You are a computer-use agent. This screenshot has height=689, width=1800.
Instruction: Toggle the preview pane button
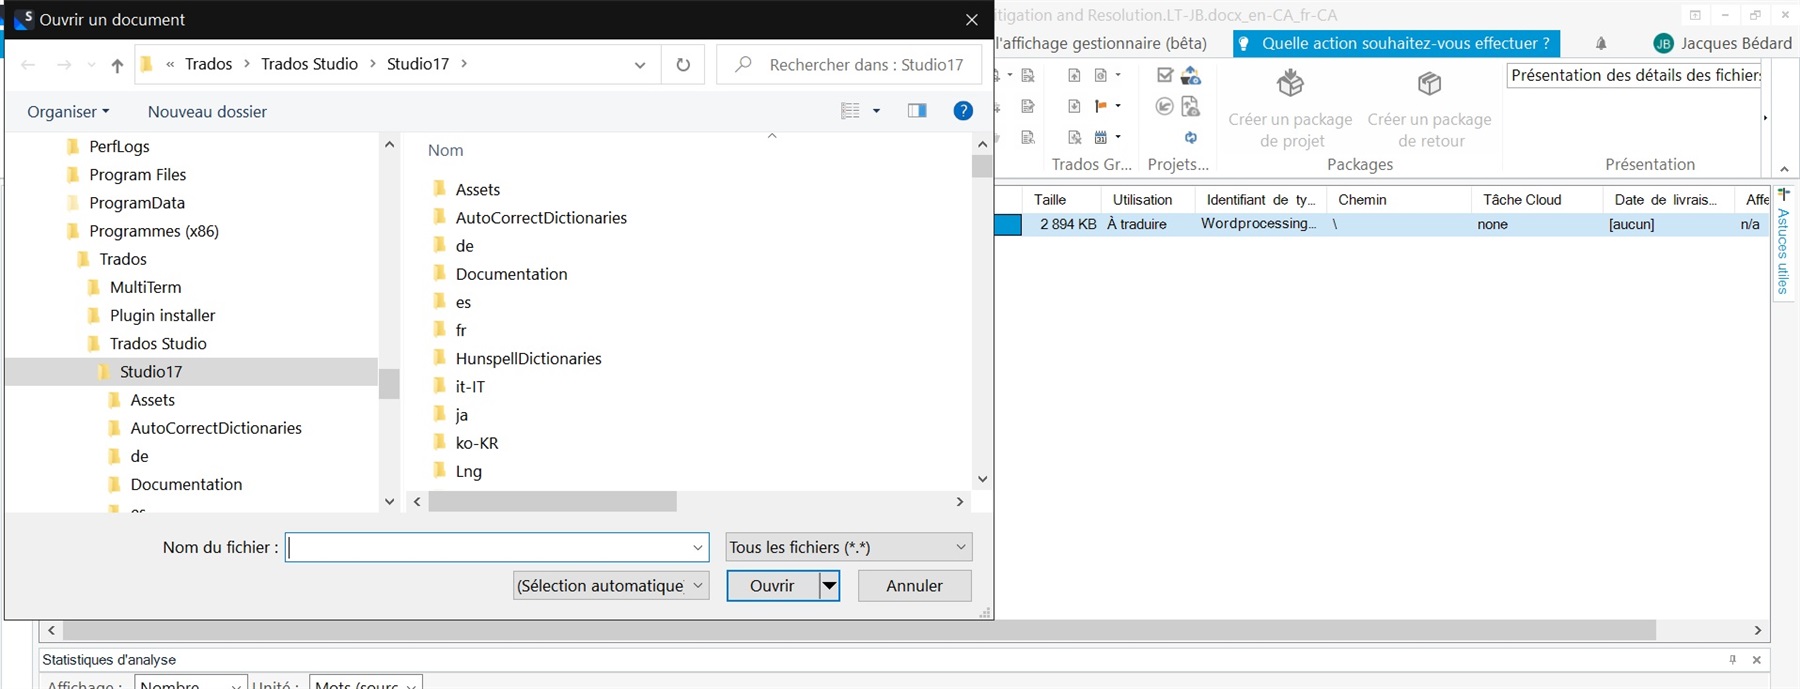click(x=917, y=111)
